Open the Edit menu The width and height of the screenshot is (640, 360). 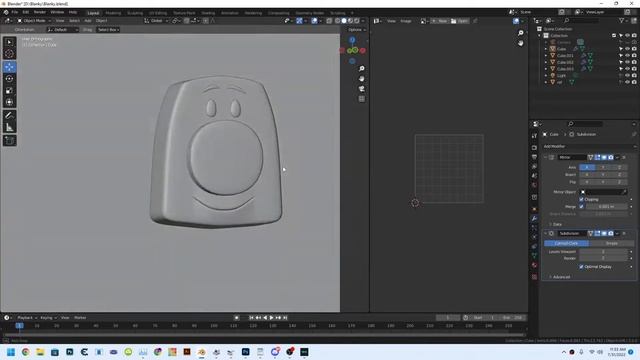coord(26,12)
